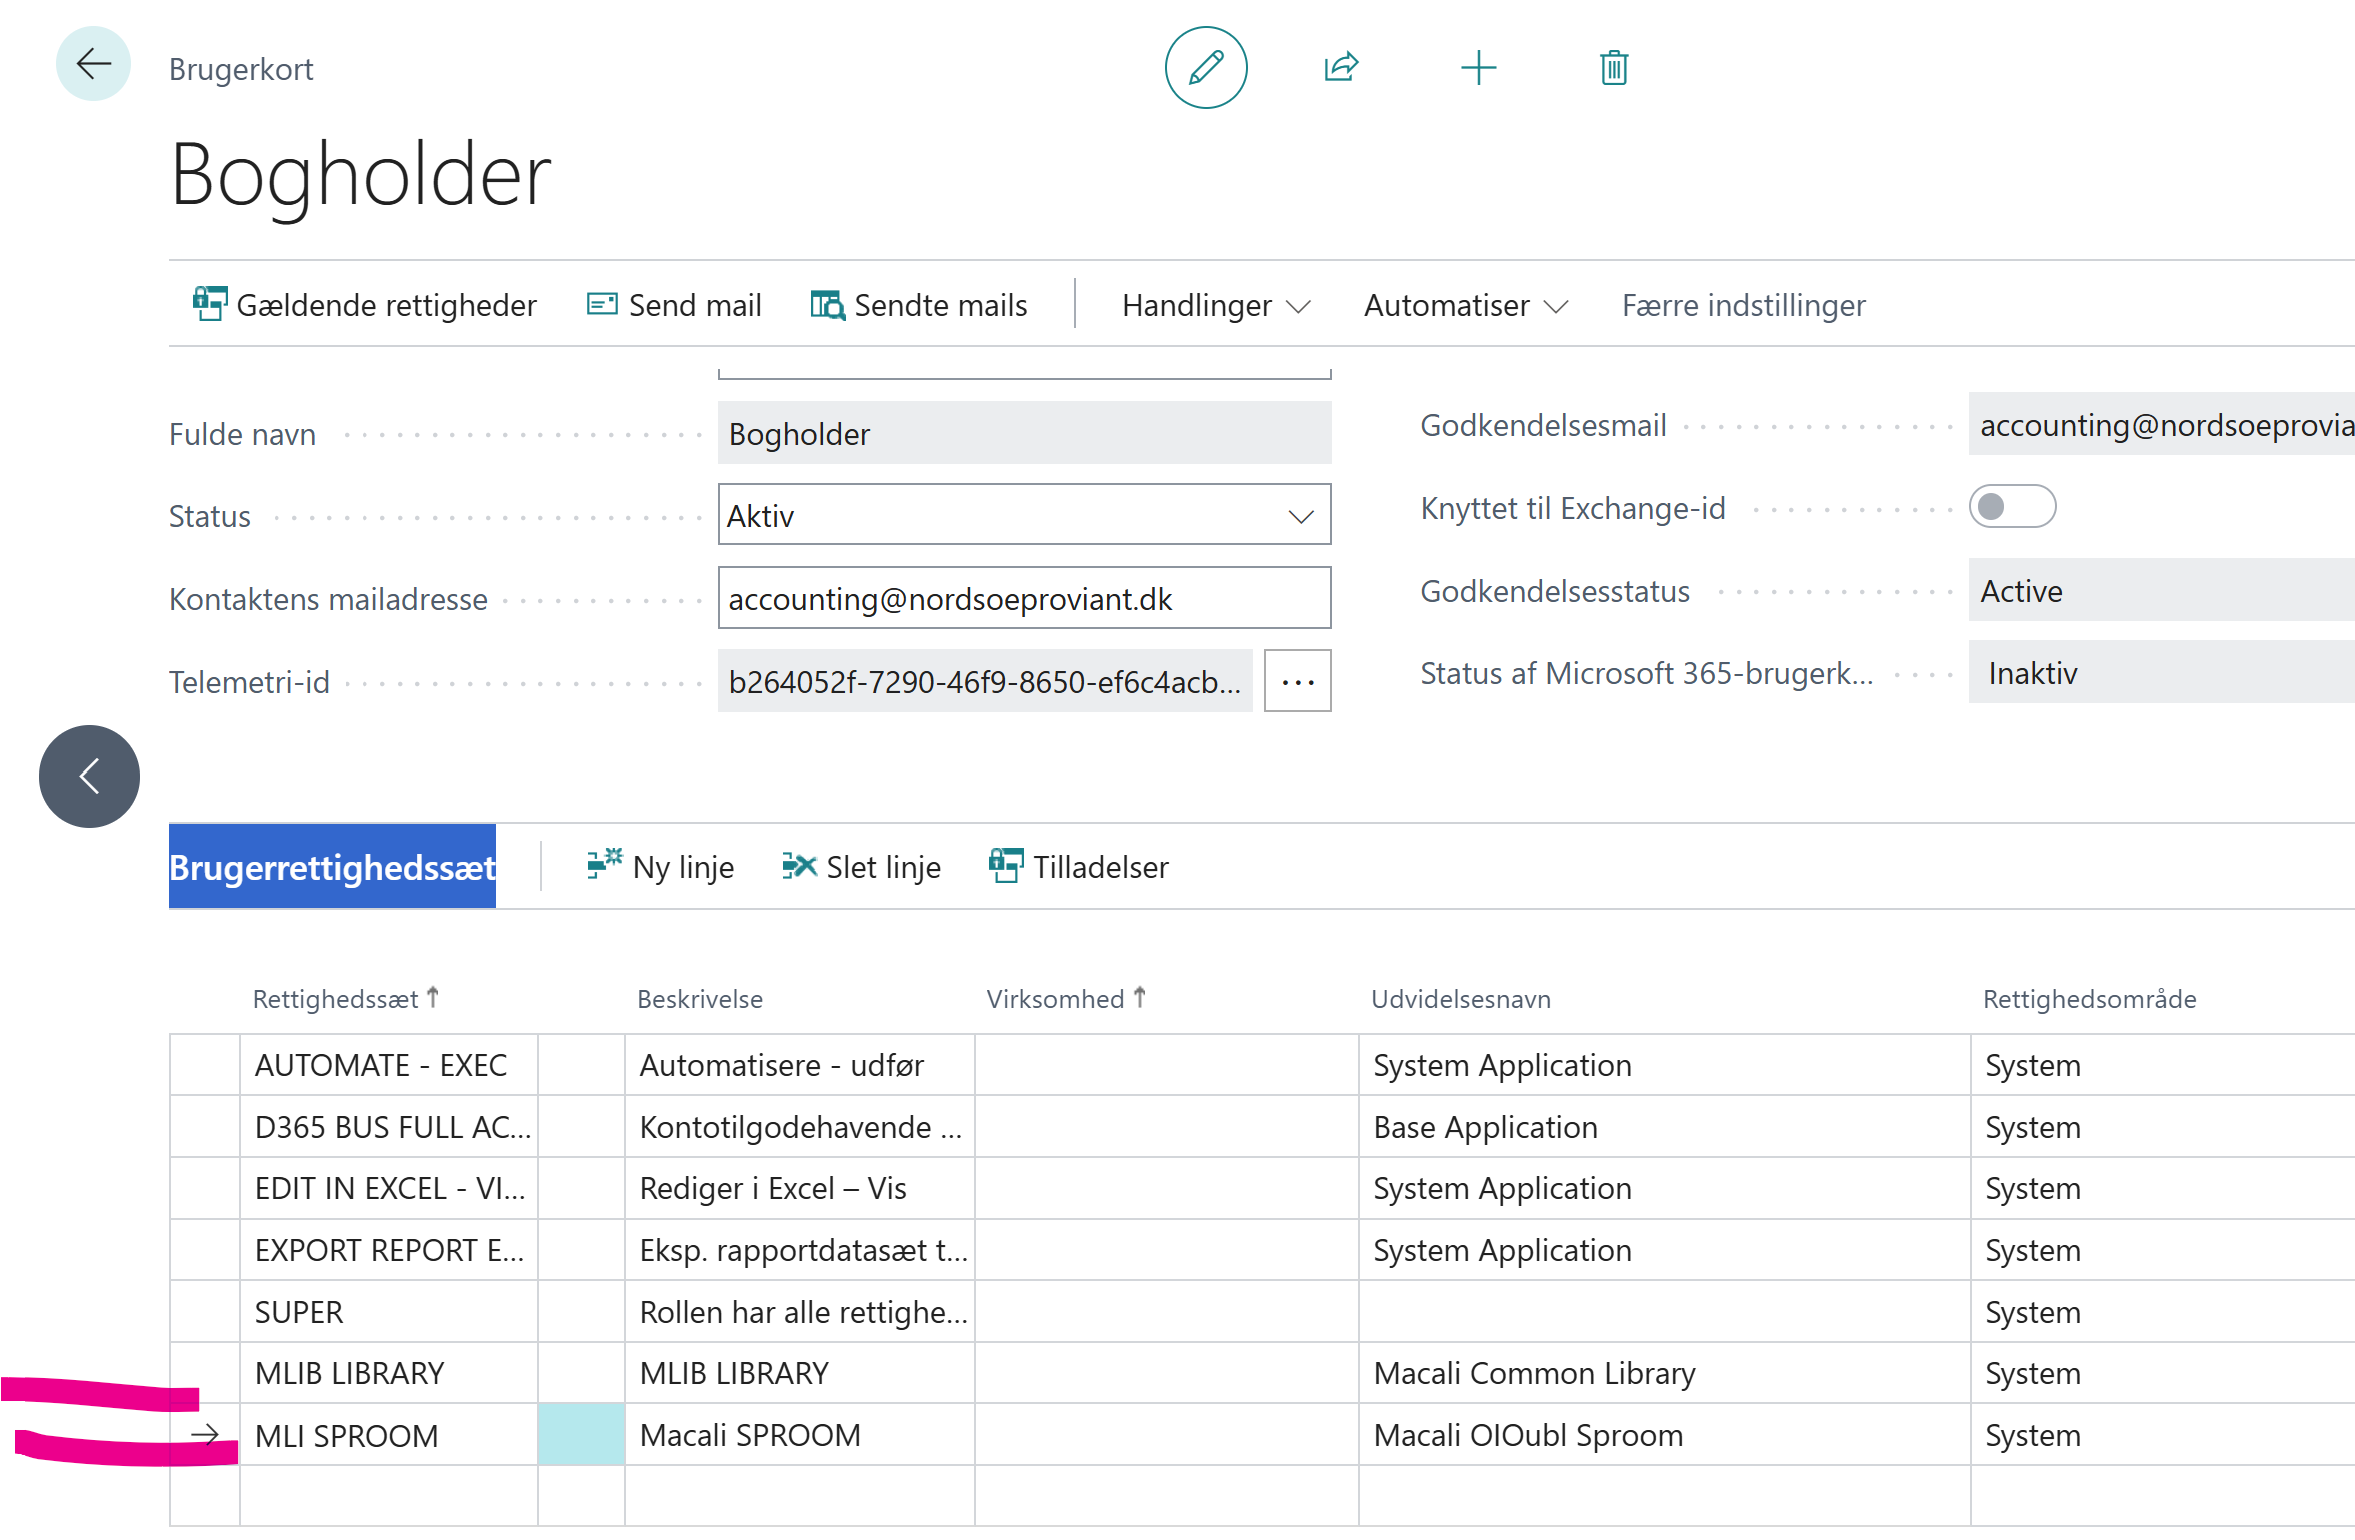Select the Brugerrettighedssæt tab
2355x1540 pixels.
click(332, 867)
